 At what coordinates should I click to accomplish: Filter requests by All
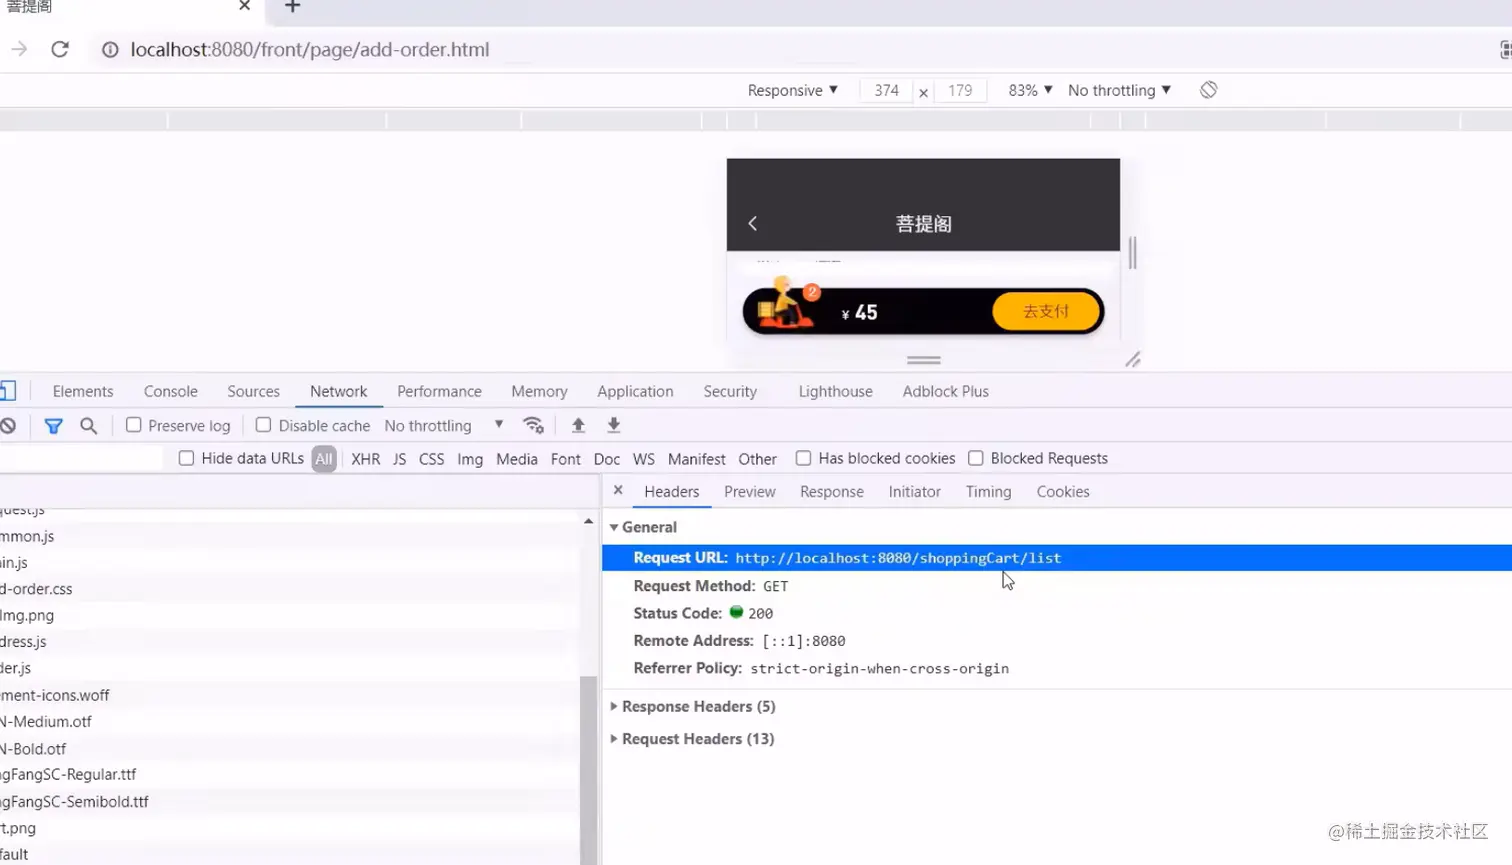(323, 459)
